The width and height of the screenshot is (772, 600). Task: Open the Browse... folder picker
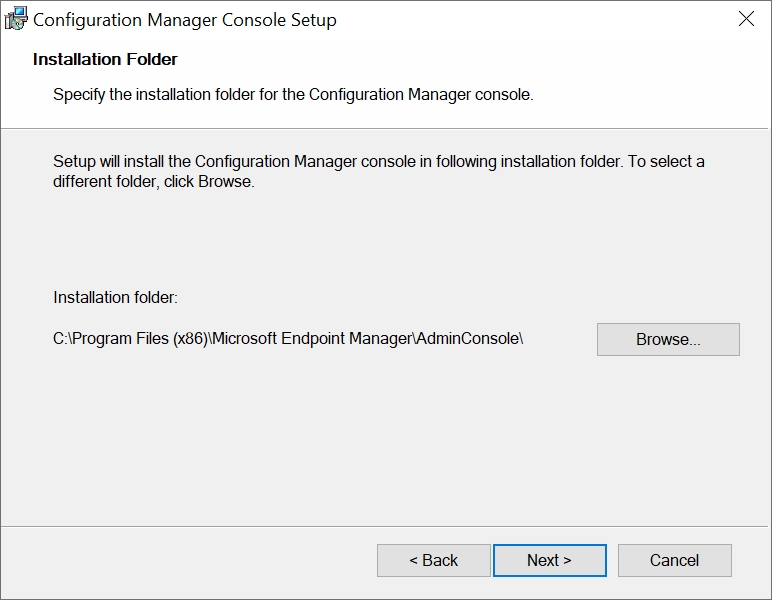click(x=668, y=339)
